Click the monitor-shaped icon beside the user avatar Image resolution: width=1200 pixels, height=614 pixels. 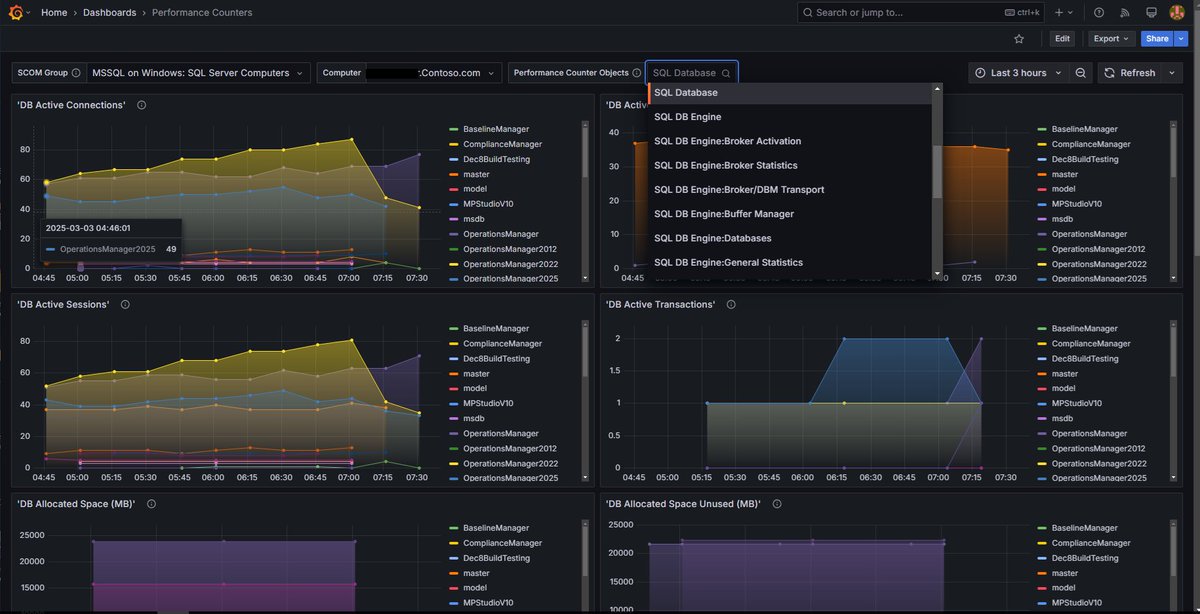[x=1151, y=13]
